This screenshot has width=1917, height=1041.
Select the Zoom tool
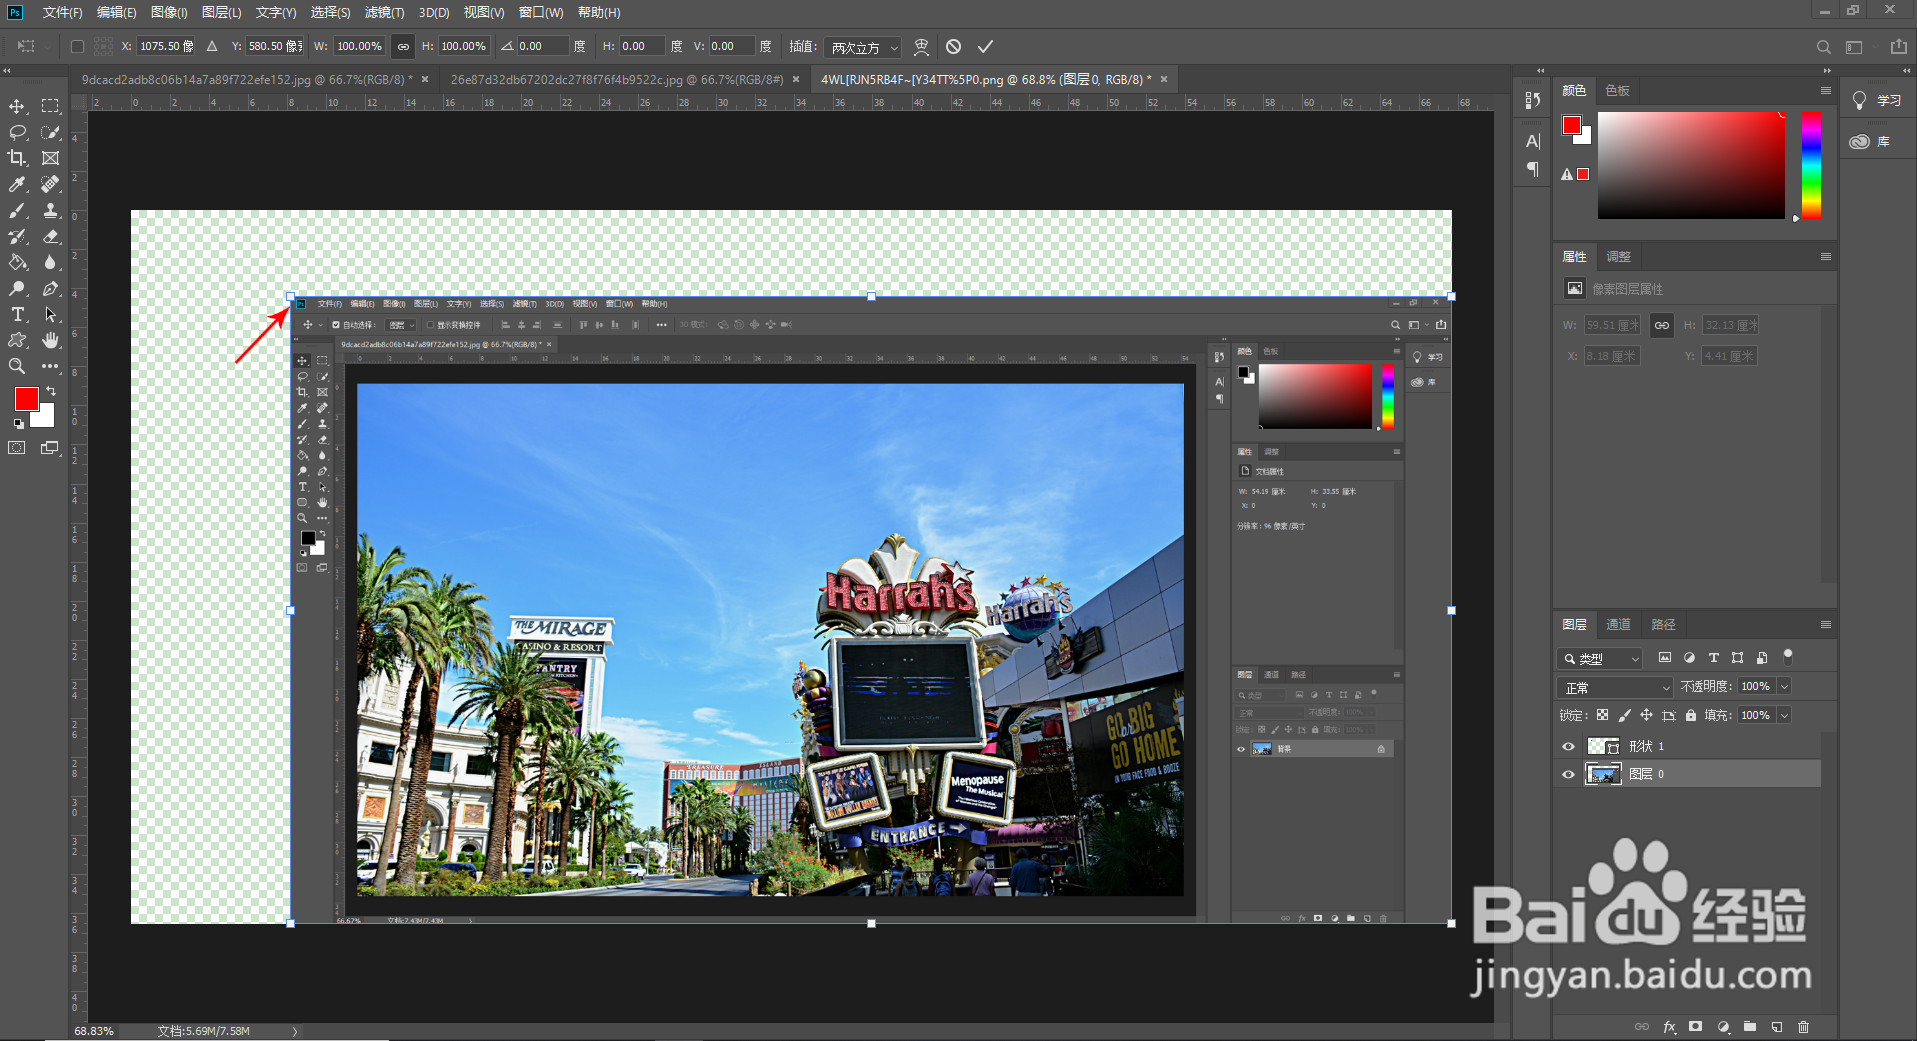[17, 366]
